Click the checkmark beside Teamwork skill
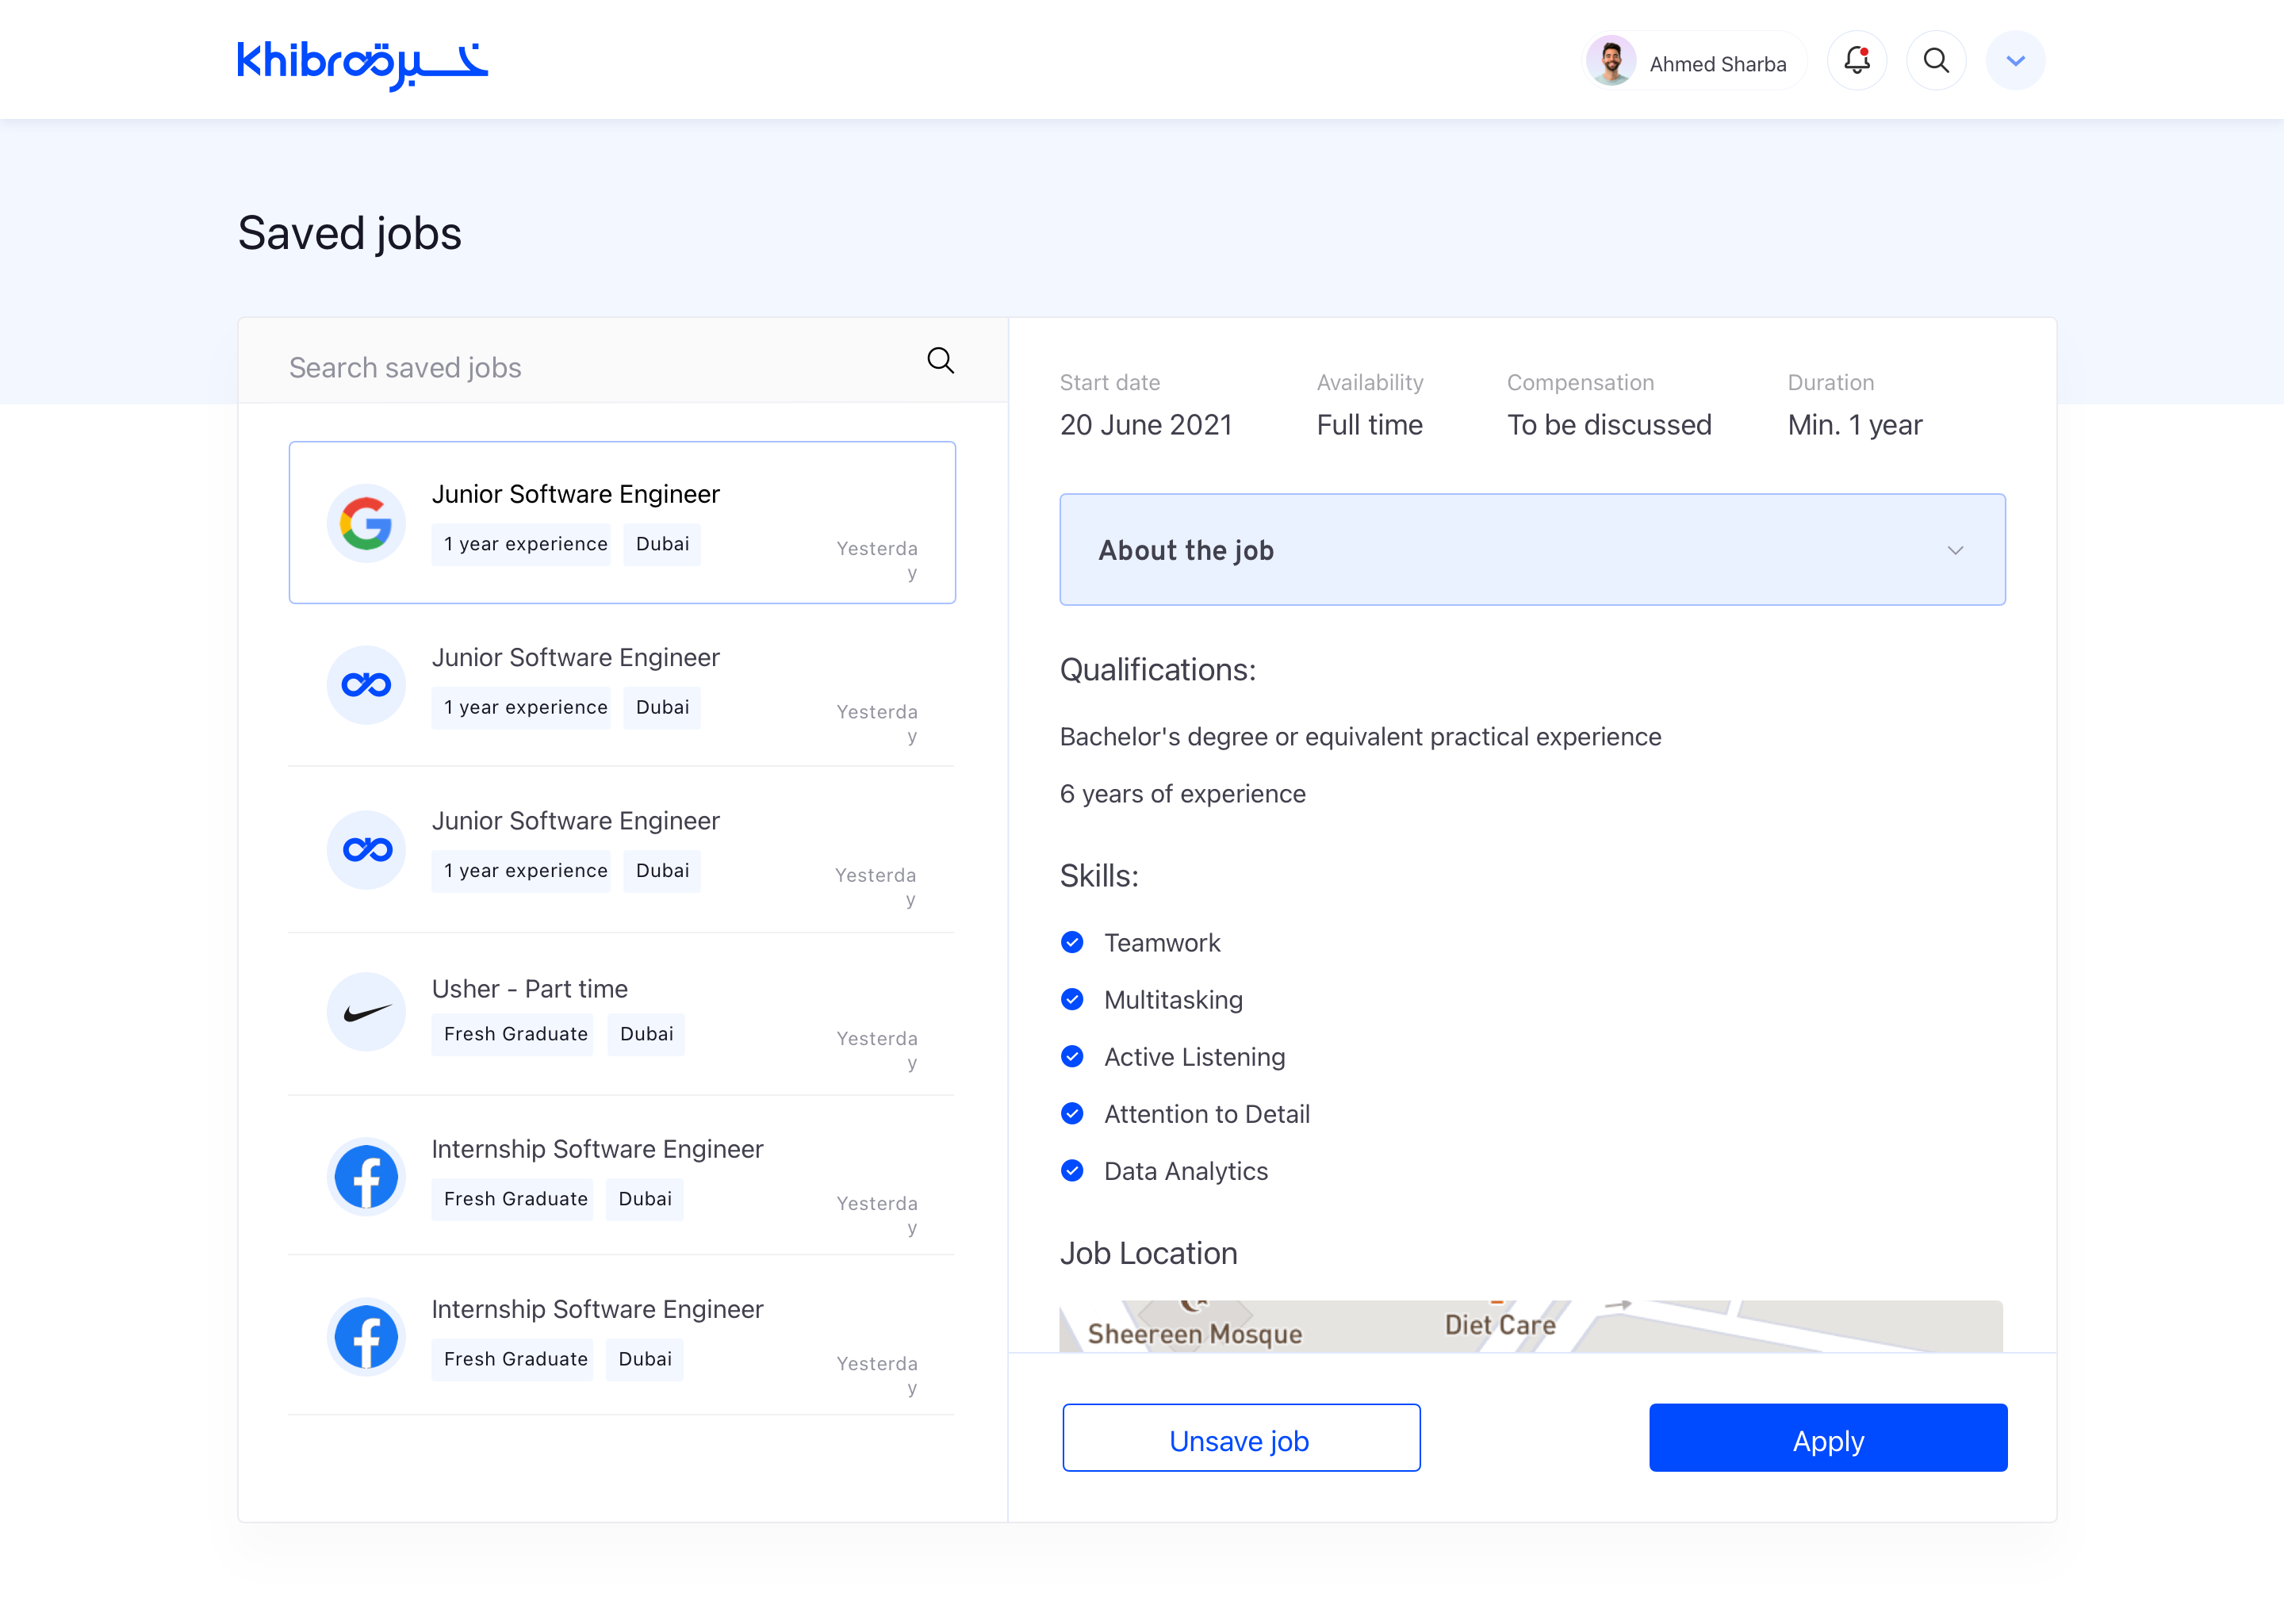This screenshot has height=1624, width=2284. [x=1072, y=943]
